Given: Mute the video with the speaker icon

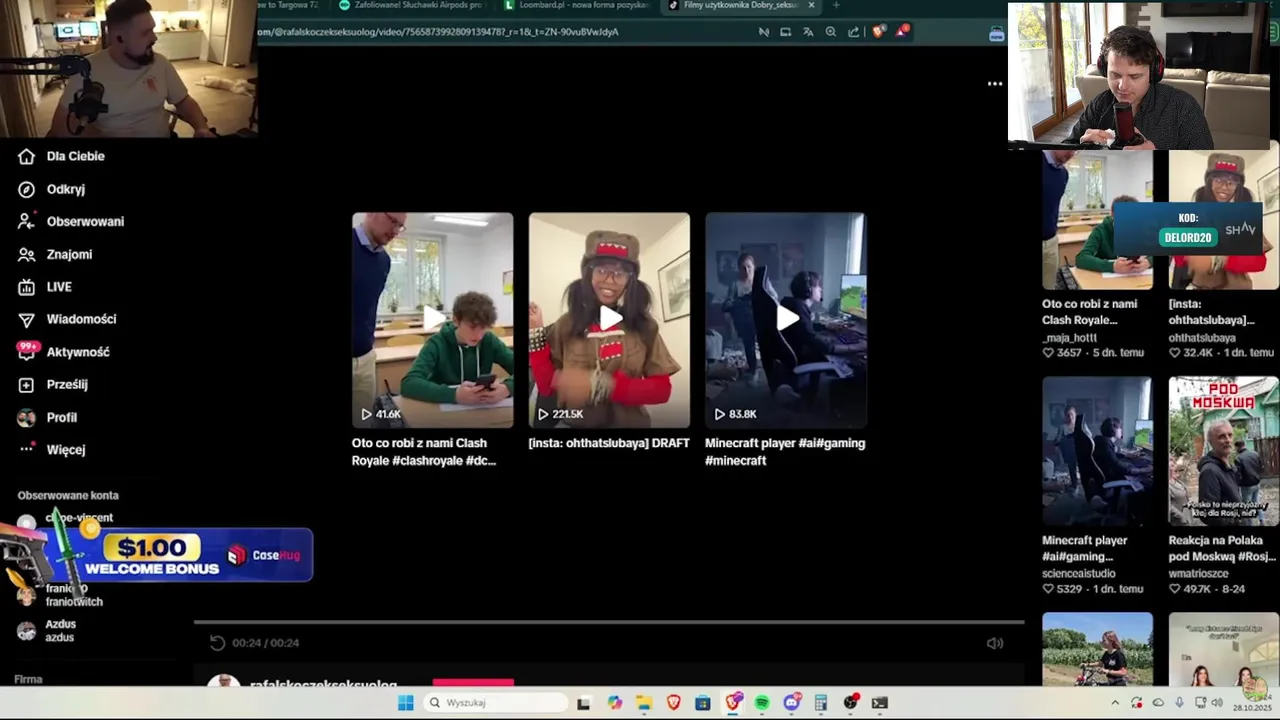Looking at the screenshot, I should coord(994,644).
